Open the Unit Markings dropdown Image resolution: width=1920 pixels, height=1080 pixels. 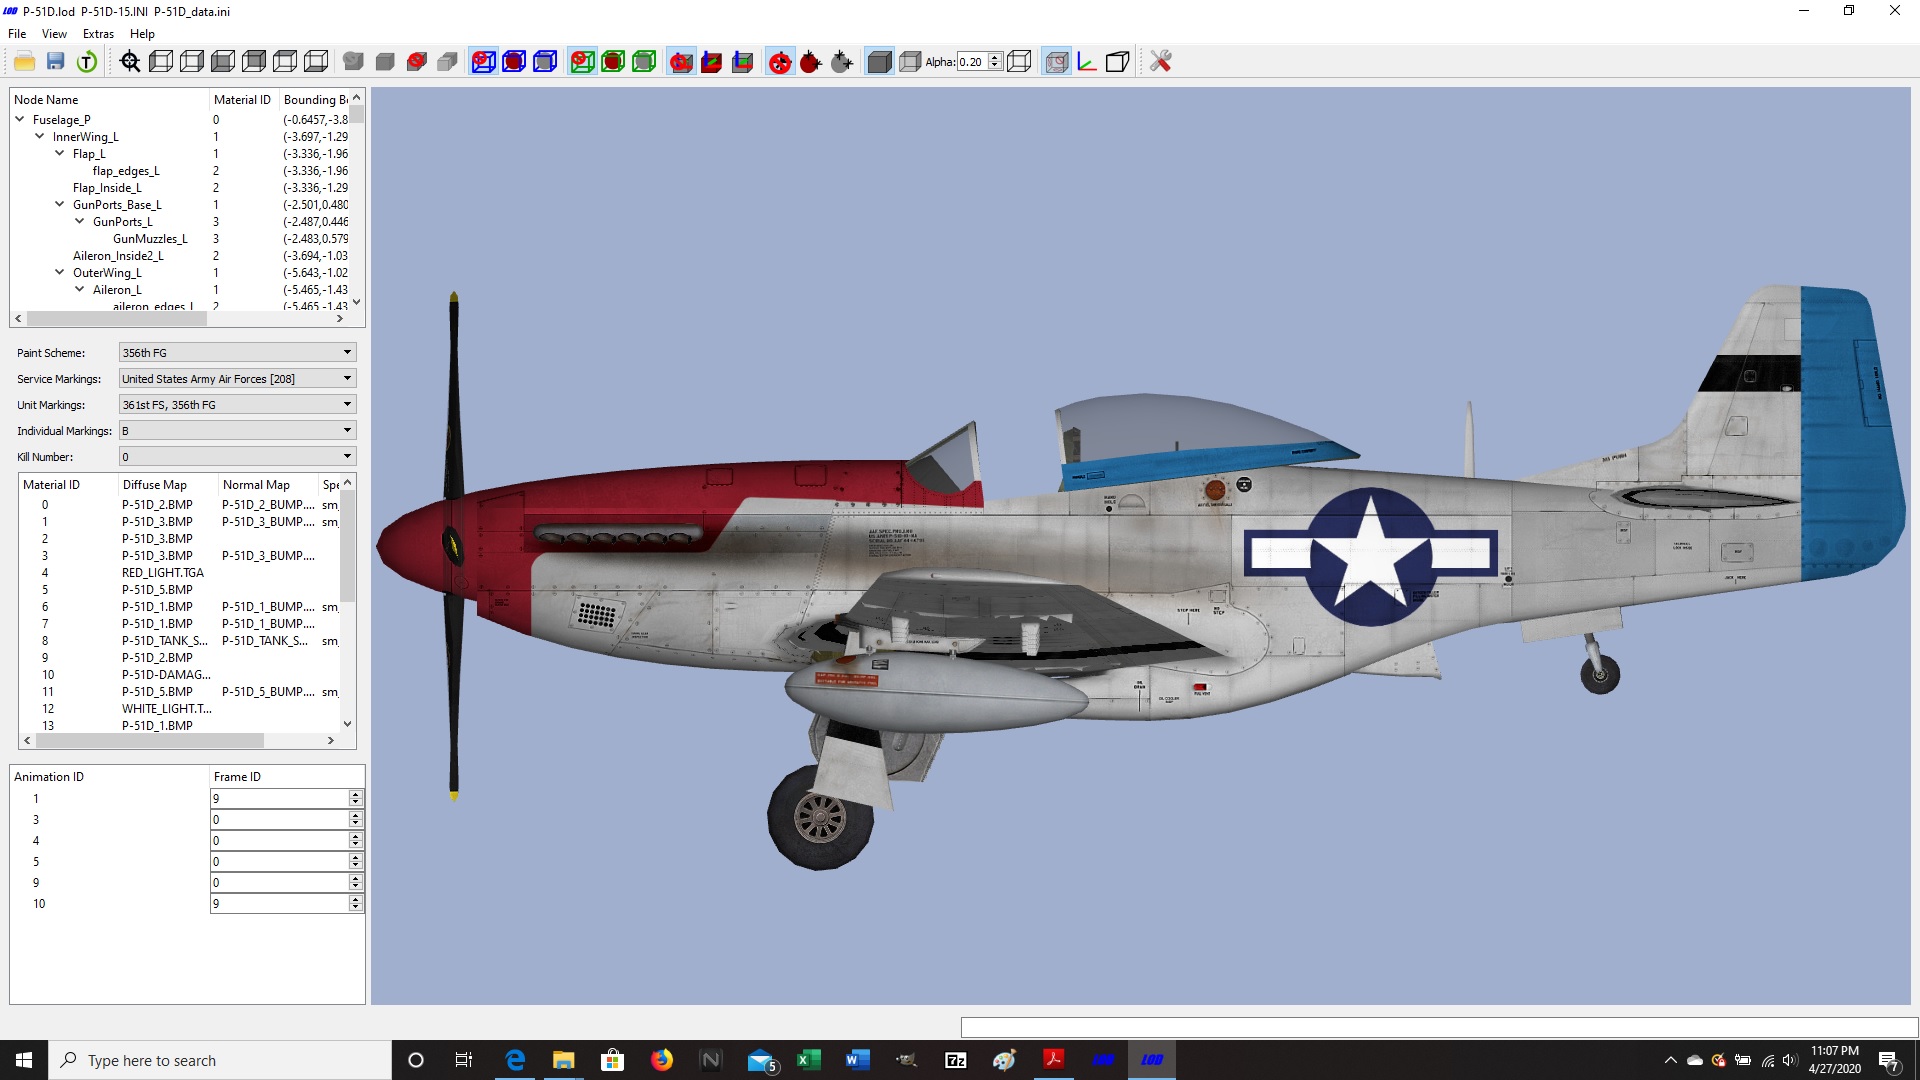[238, 405]
